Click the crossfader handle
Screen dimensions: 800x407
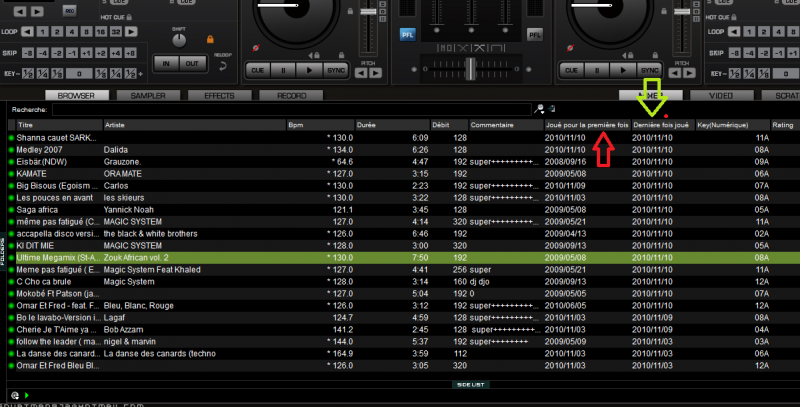470,68
